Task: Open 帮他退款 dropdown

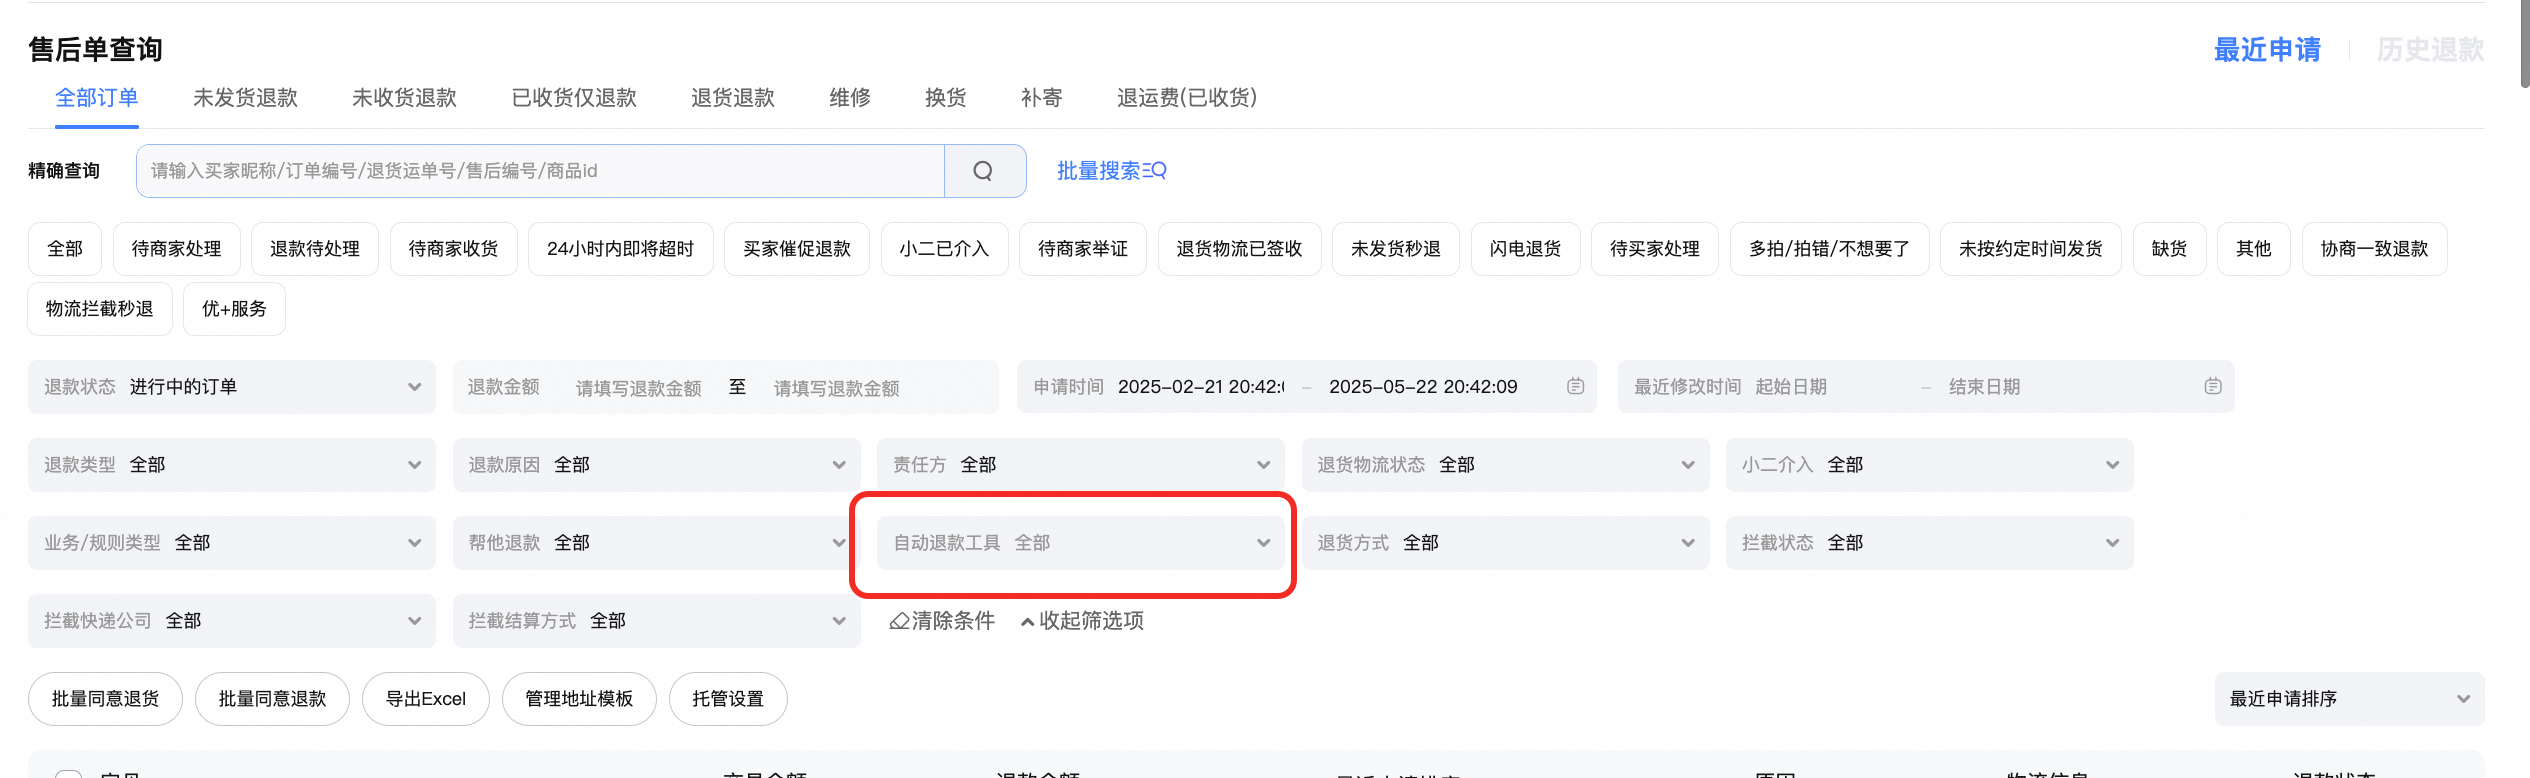Action: coord(657,543)
